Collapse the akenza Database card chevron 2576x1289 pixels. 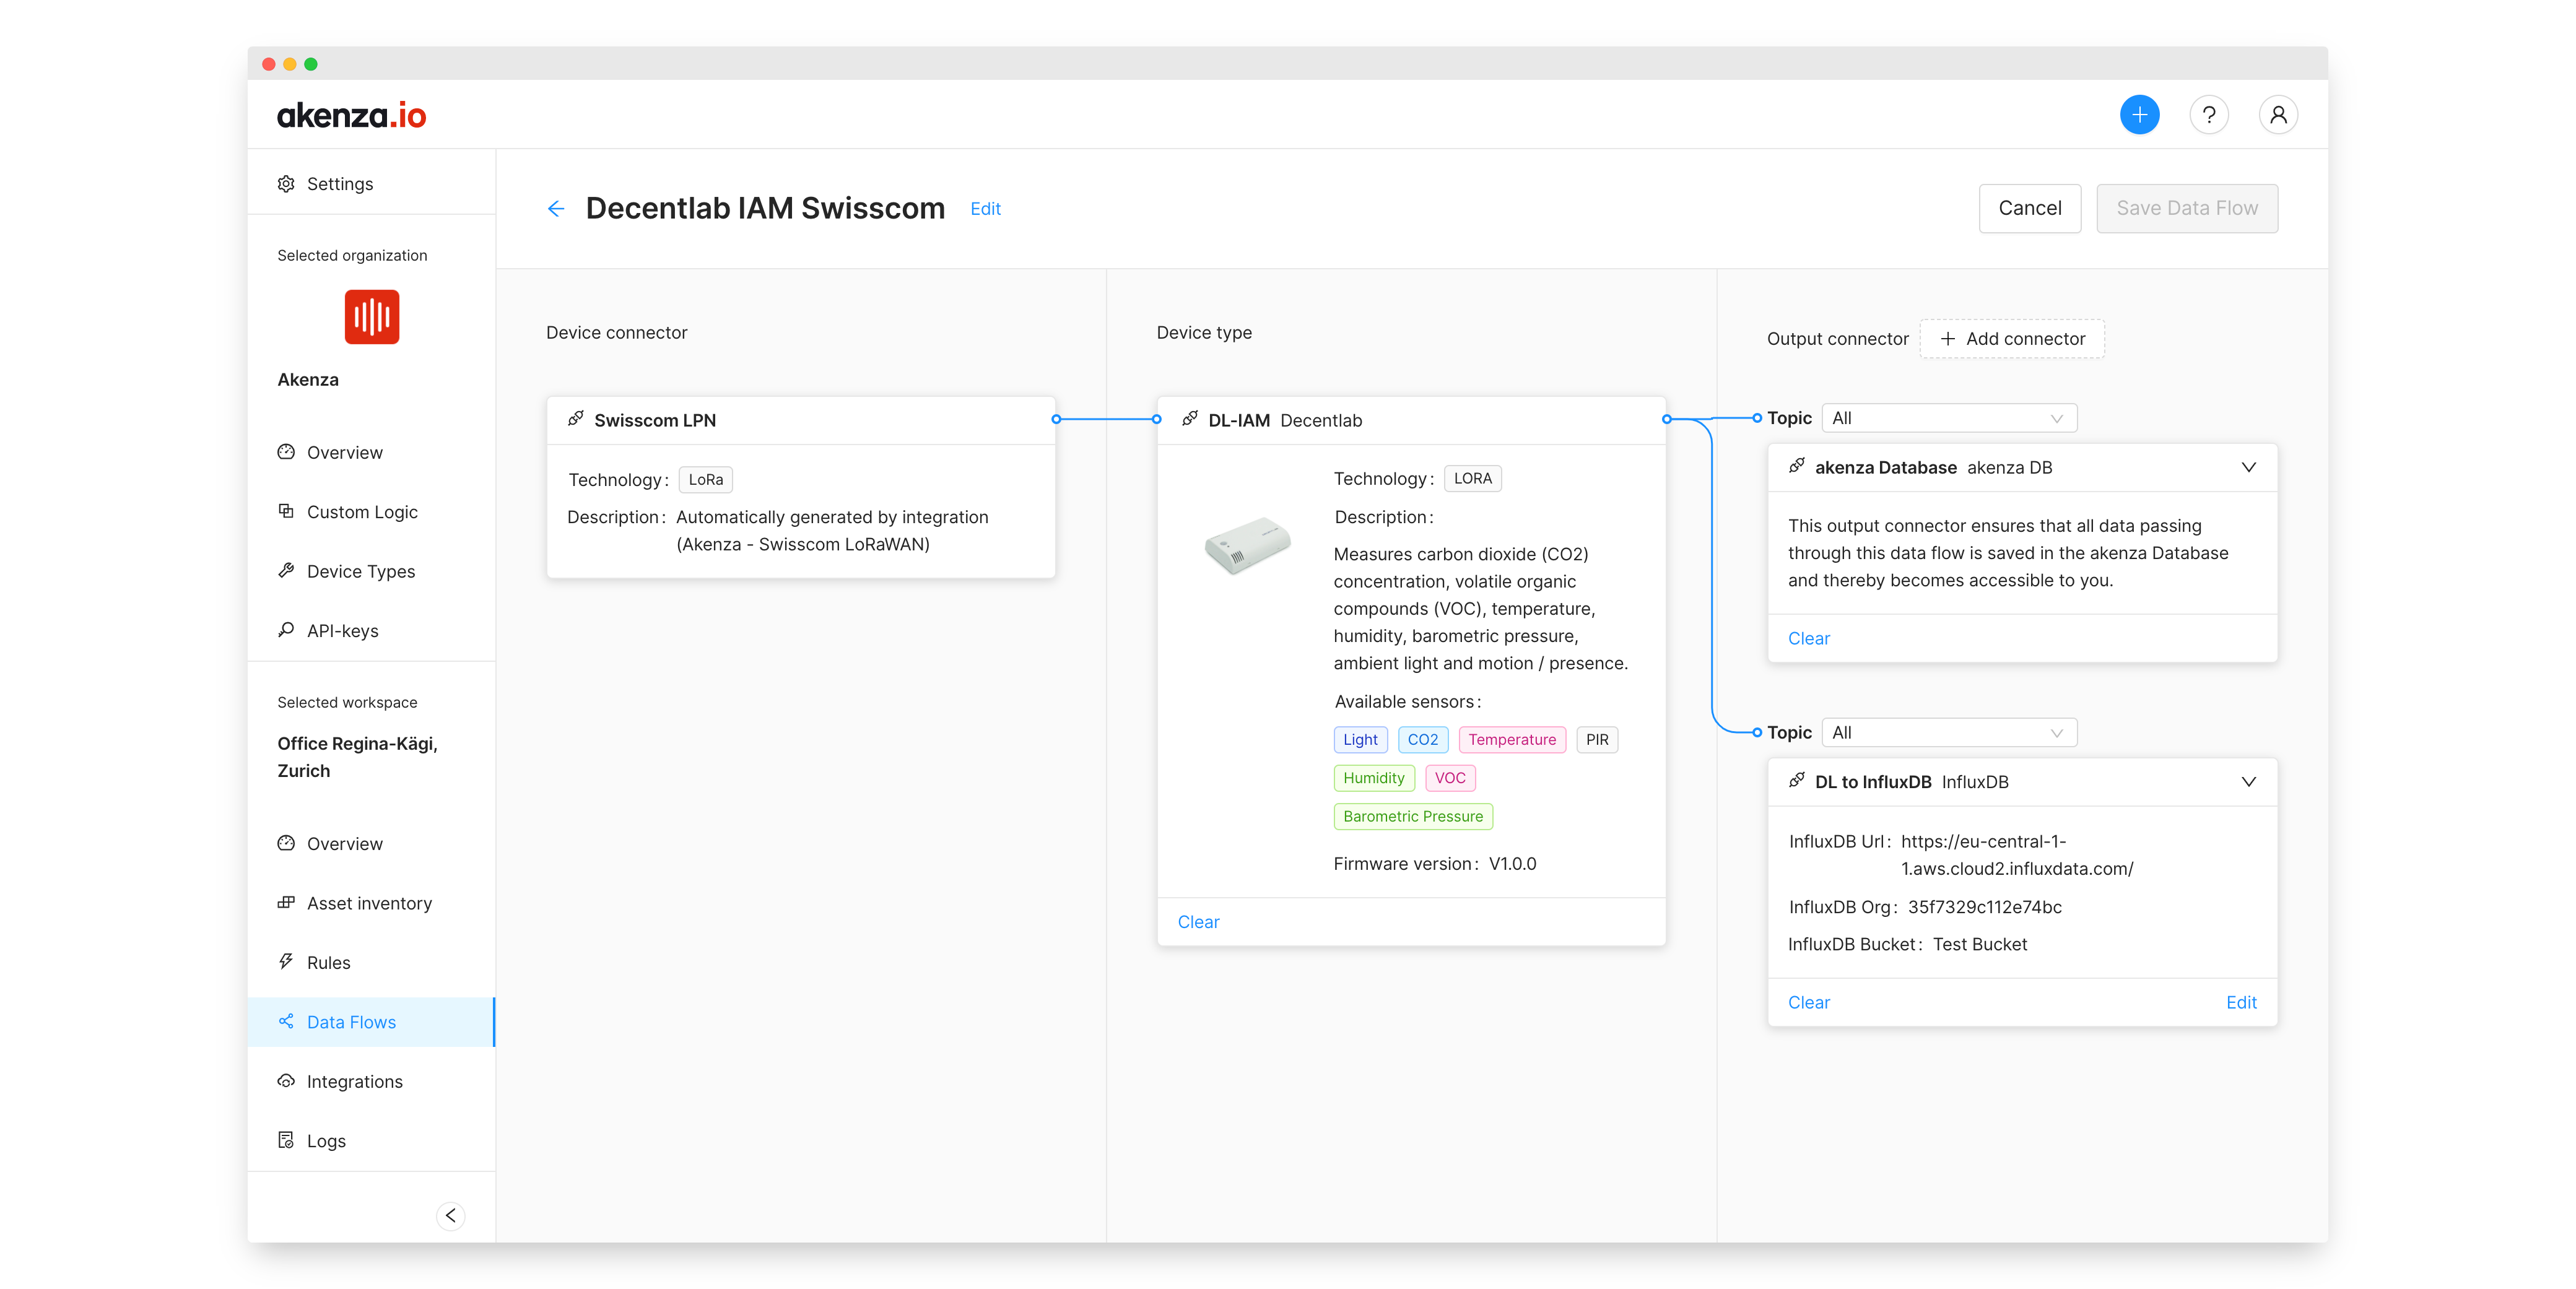click(2248, 467)
